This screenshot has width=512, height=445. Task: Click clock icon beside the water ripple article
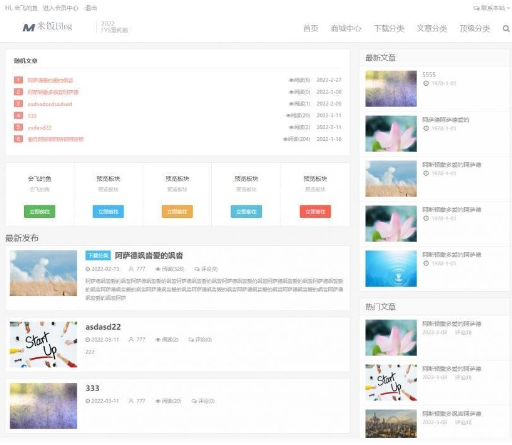(x=426, y=263)
